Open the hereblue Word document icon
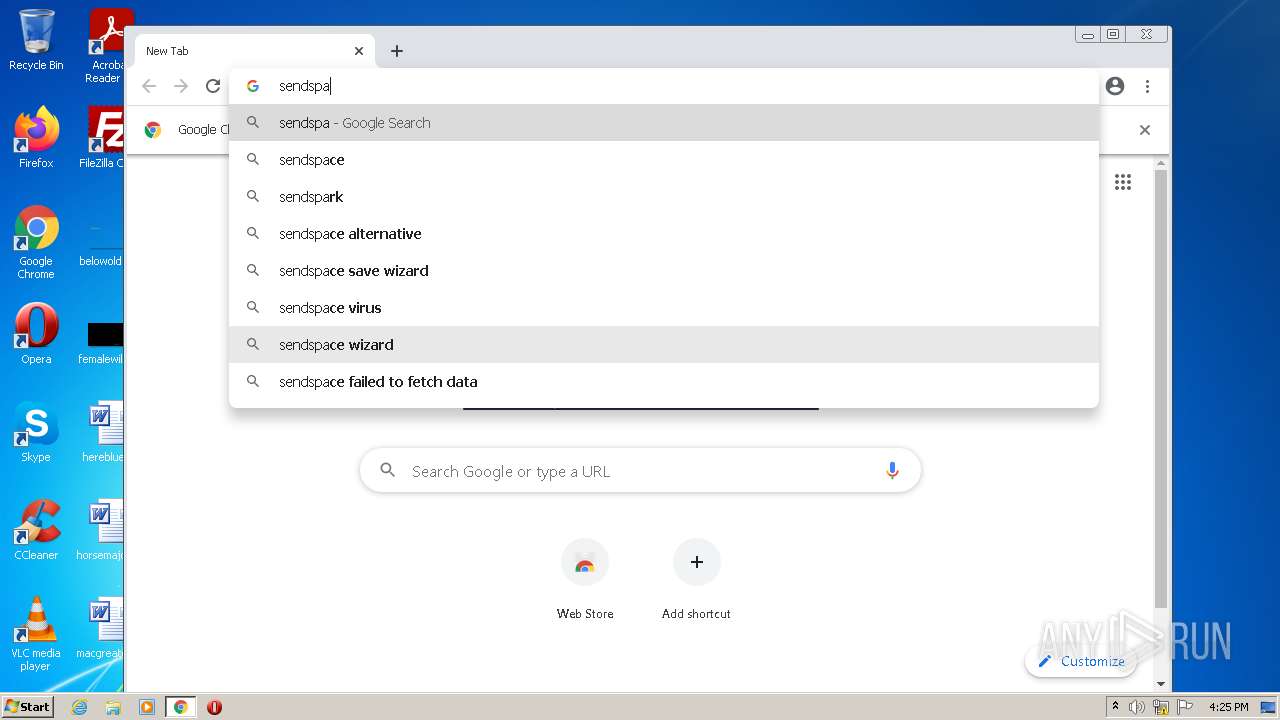The image size is (1280, 720). point(103,432)
